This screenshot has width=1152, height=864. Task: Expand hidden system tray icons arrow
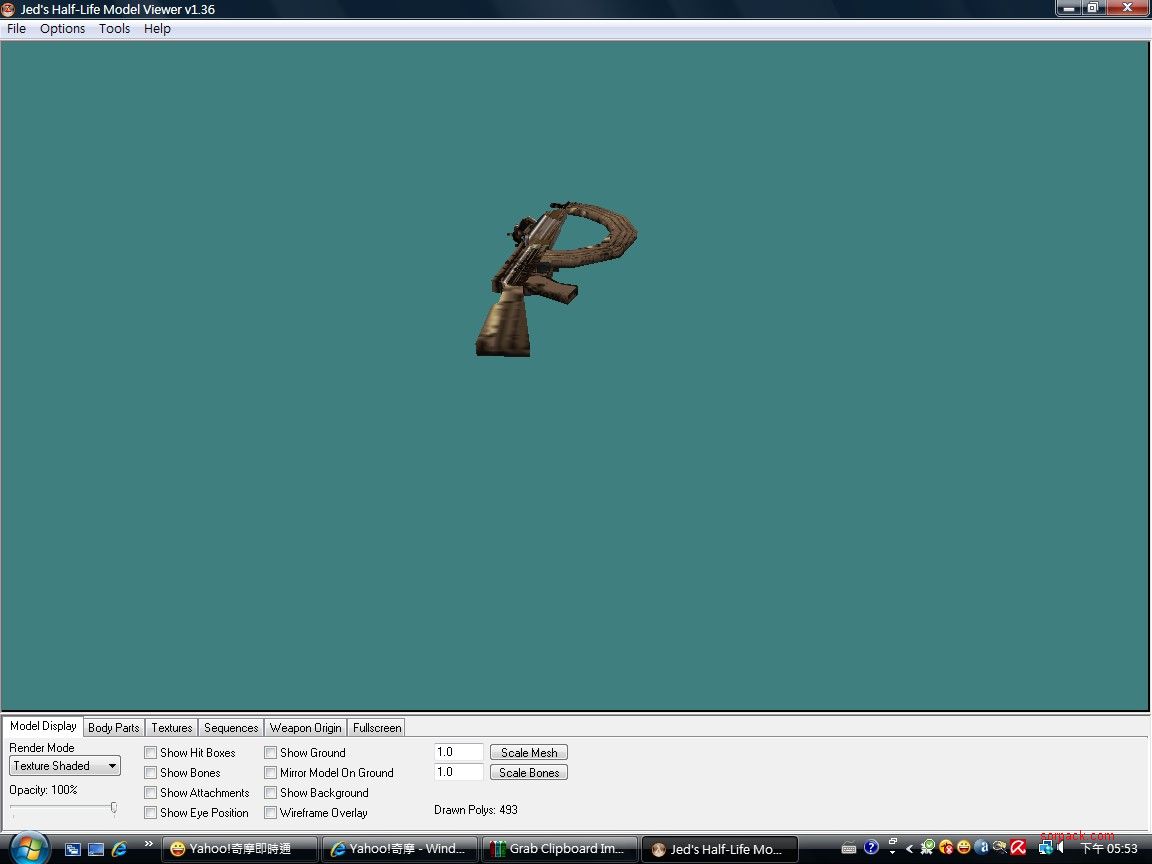coord(909,849)
